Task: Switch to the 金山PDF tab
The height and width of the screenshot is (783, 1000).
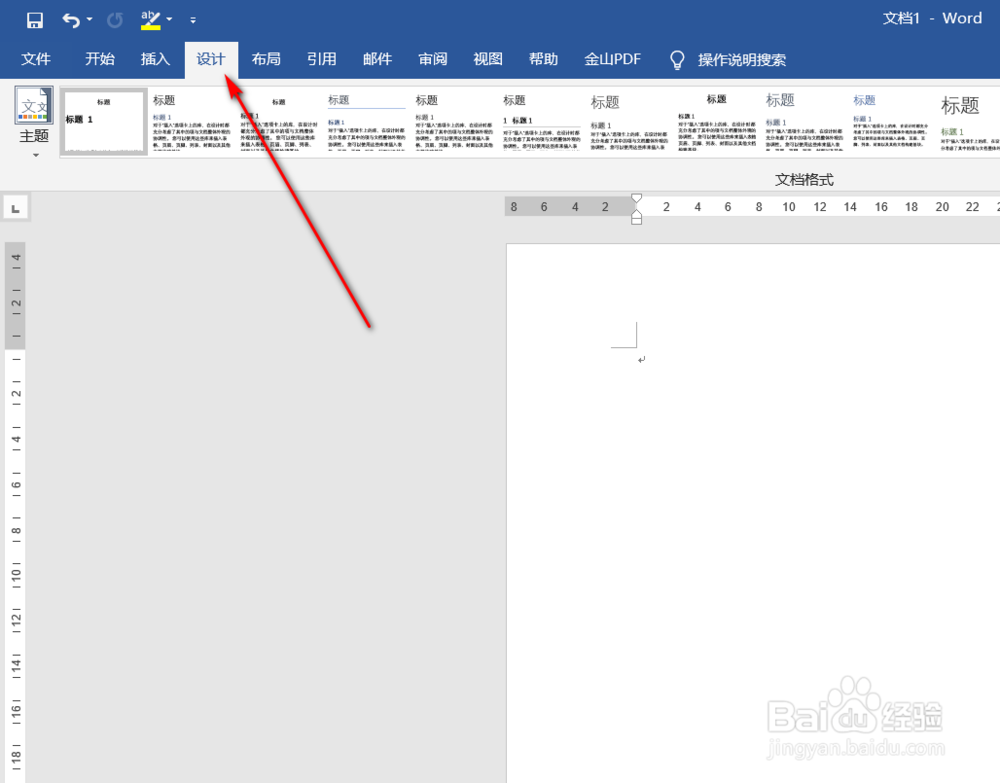Action: click(612, 59)
